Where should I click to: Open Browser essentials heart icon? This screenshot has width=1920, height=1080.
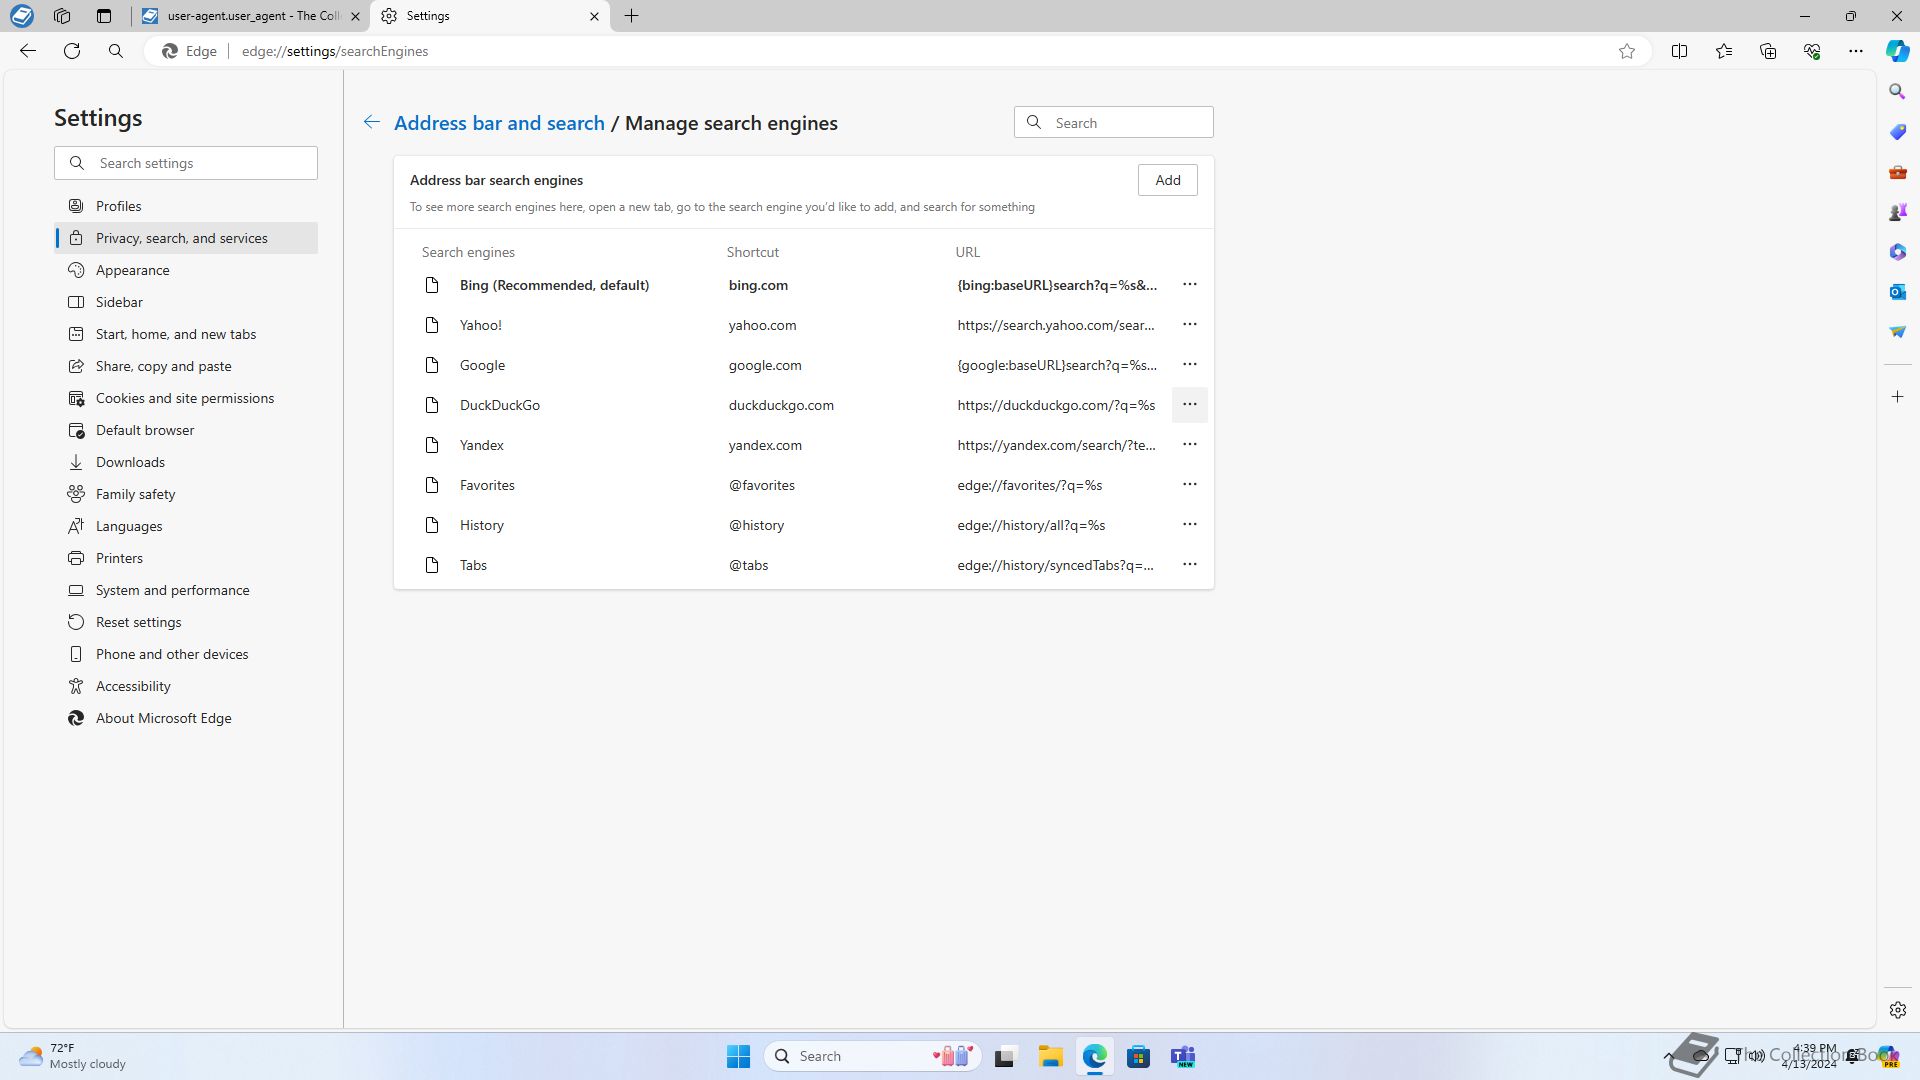point(1812,51)
